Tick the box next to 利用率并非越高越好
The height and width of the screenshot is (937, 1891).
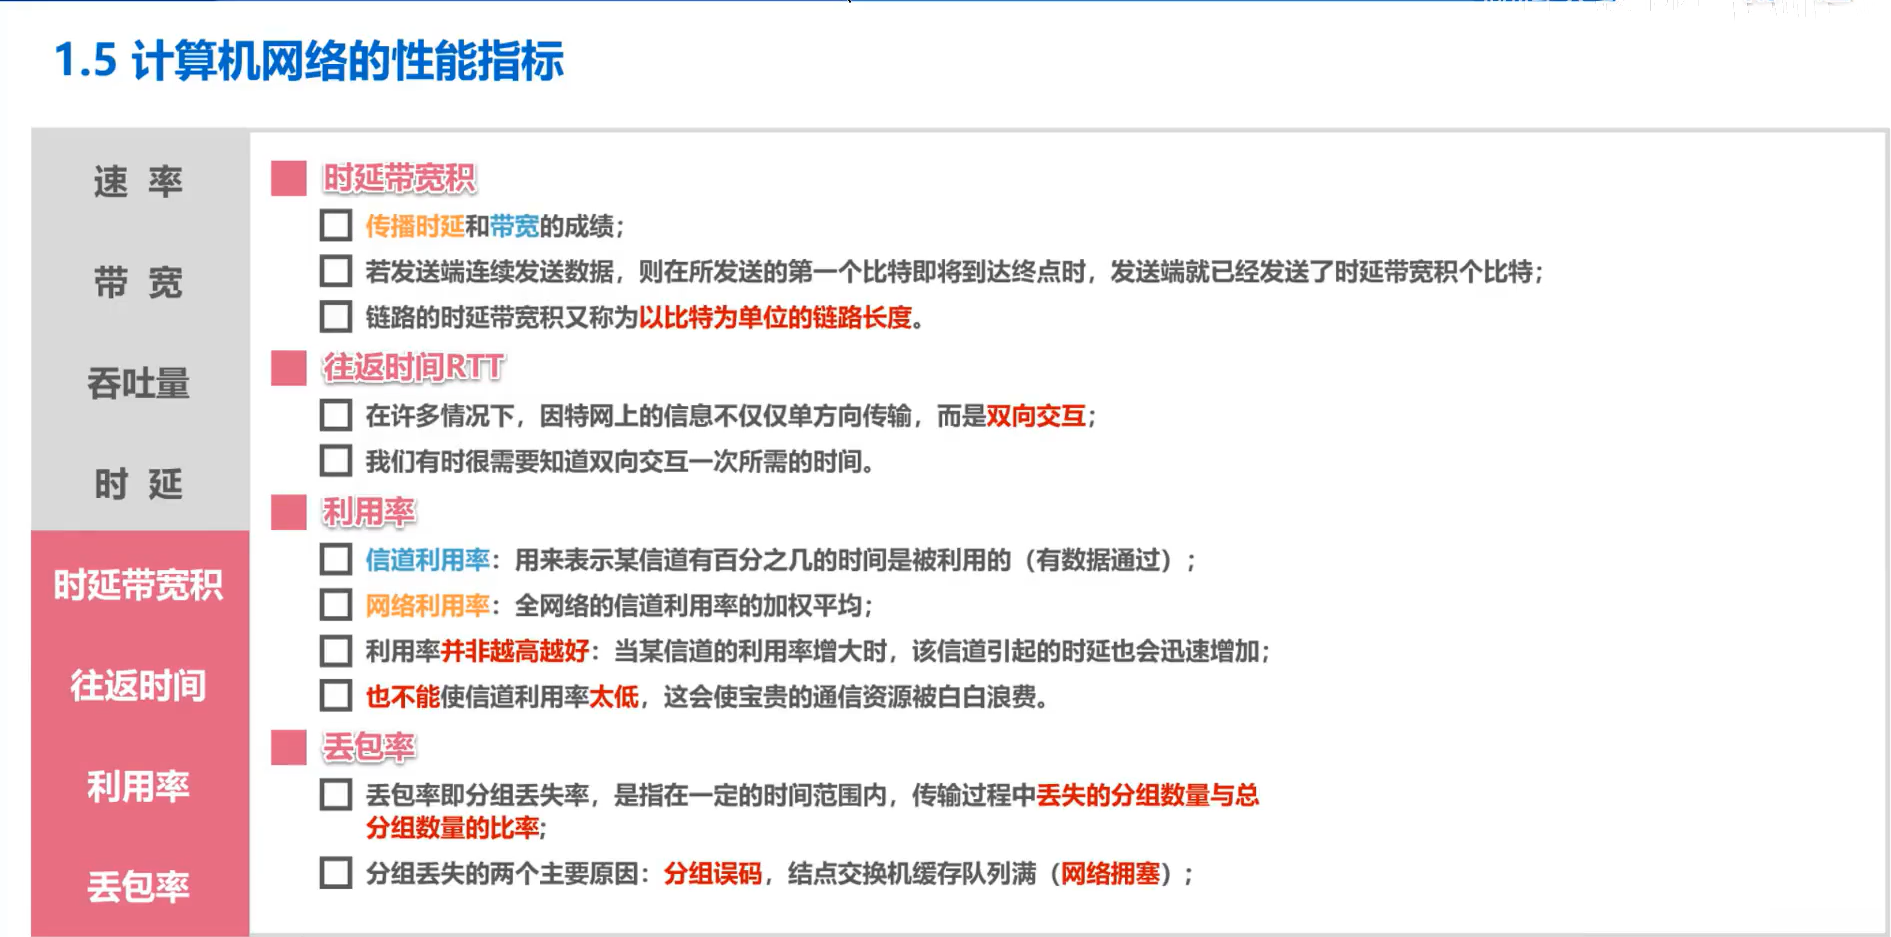click(334, 651)
